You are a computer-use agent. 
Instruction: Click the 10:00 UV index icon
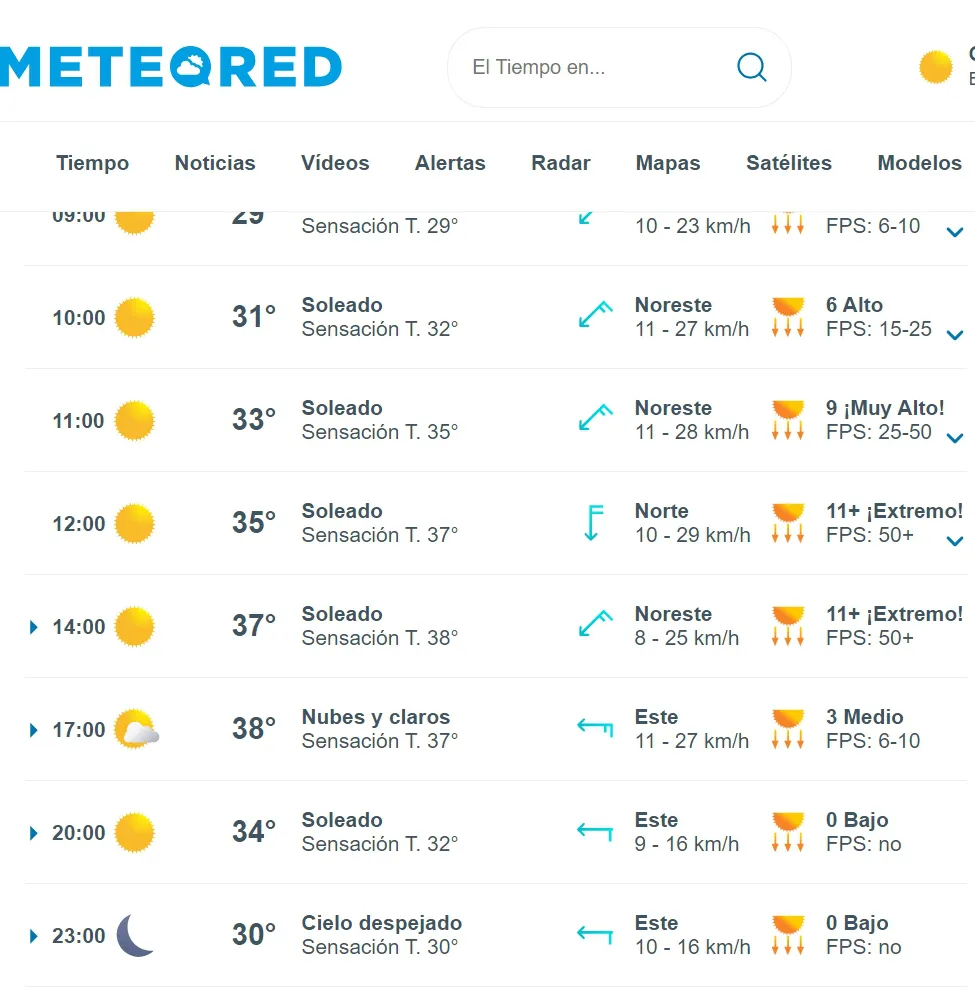click(x=788, y=317)
